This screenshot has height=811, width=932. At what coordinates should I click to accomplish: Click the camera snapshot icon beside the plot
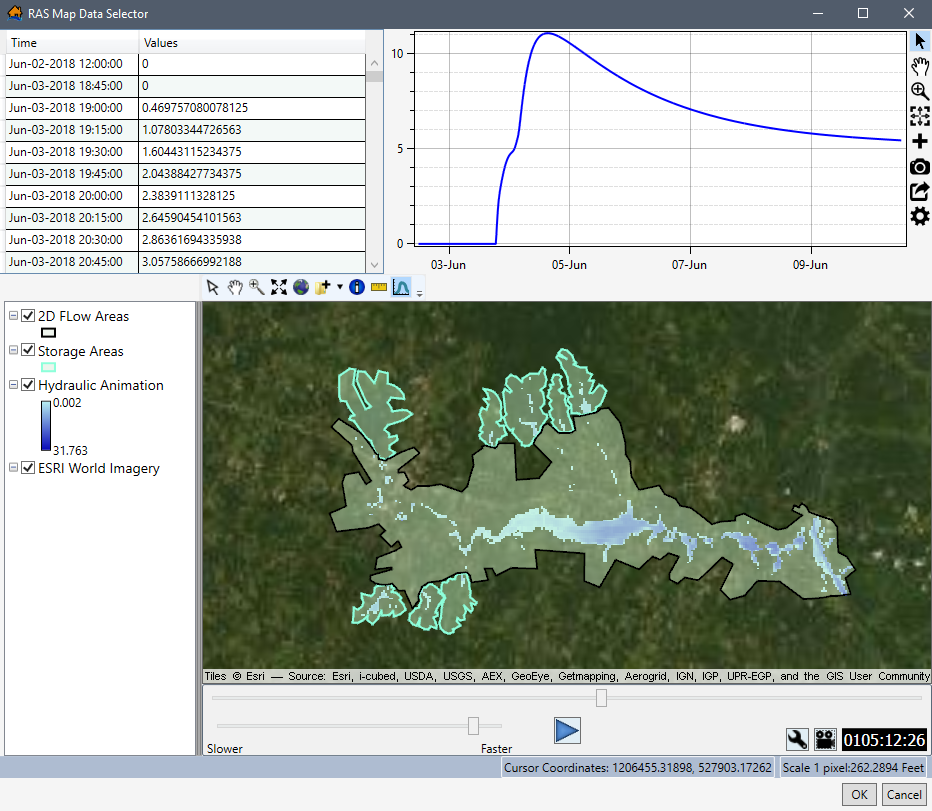(919, 166)
